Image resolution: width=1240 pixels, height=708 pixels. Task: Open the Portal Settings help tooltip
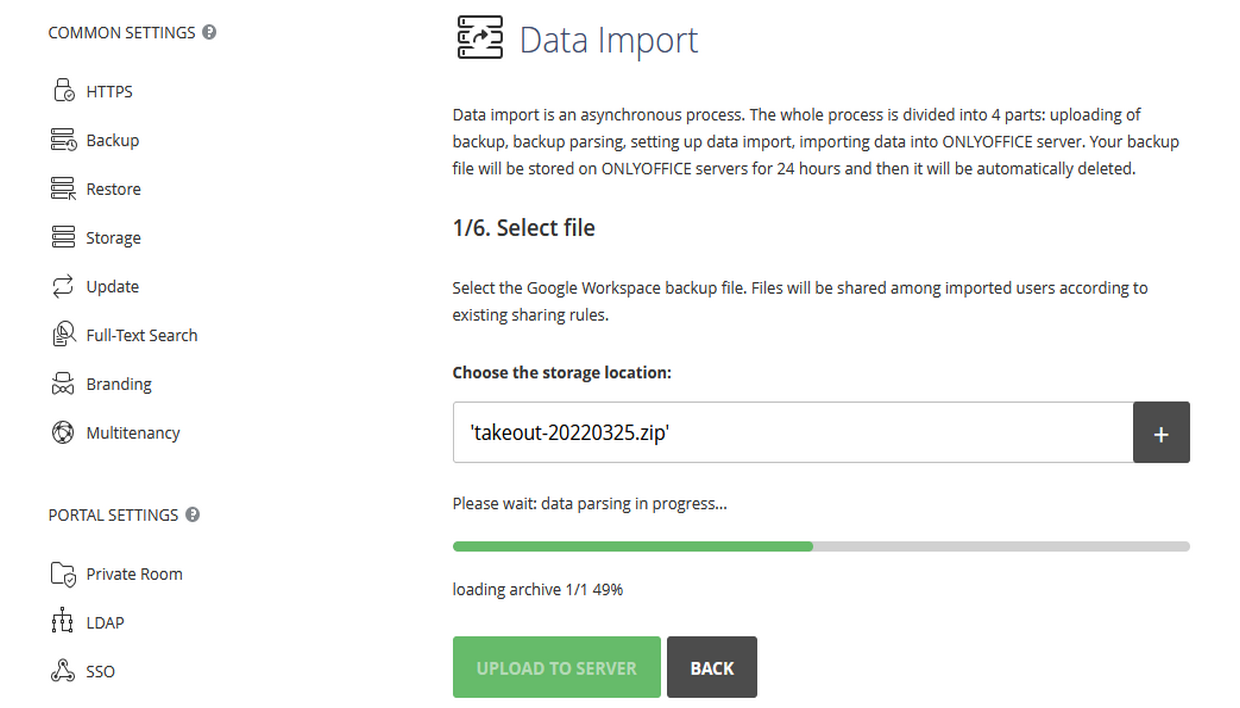coord(194,515)
